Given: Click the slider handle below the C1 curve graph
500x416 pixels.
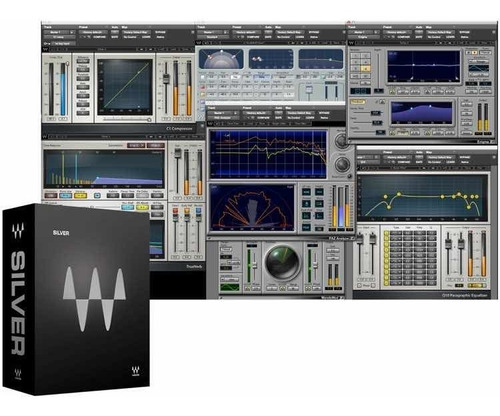Looking at the screenshot, I should pyautogui.click(x=149, y=119).
